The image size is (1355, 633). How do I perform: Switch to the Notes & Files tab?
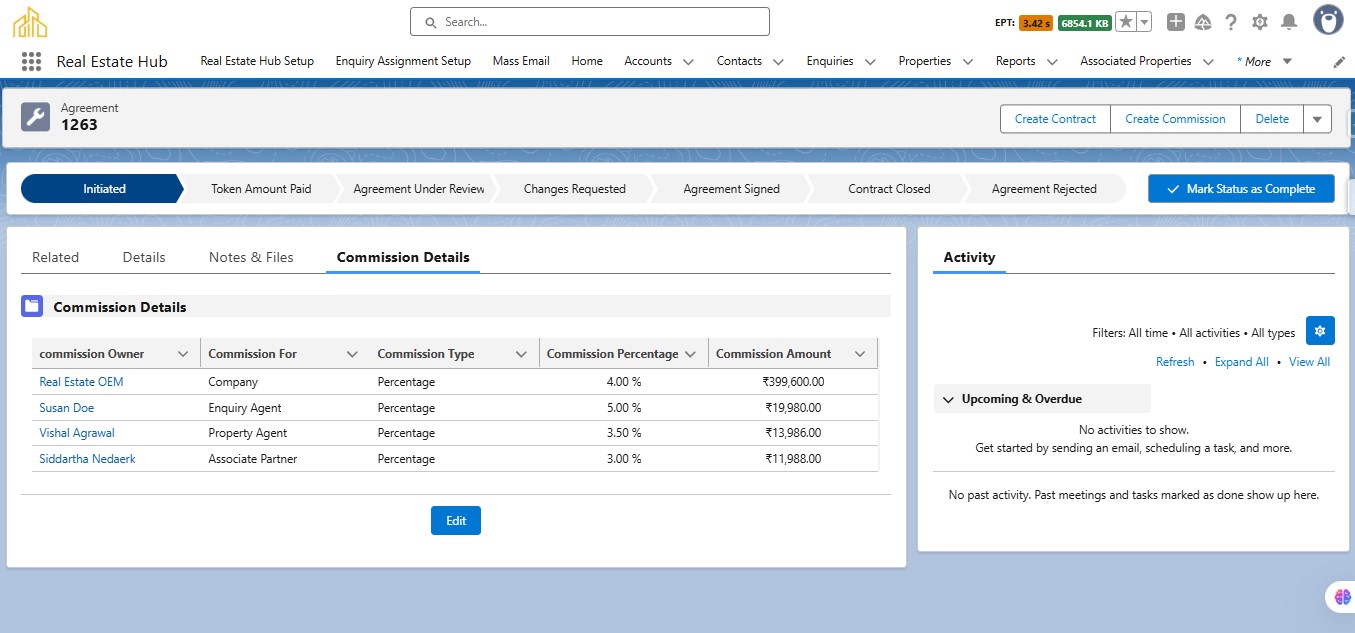(251, 257)
